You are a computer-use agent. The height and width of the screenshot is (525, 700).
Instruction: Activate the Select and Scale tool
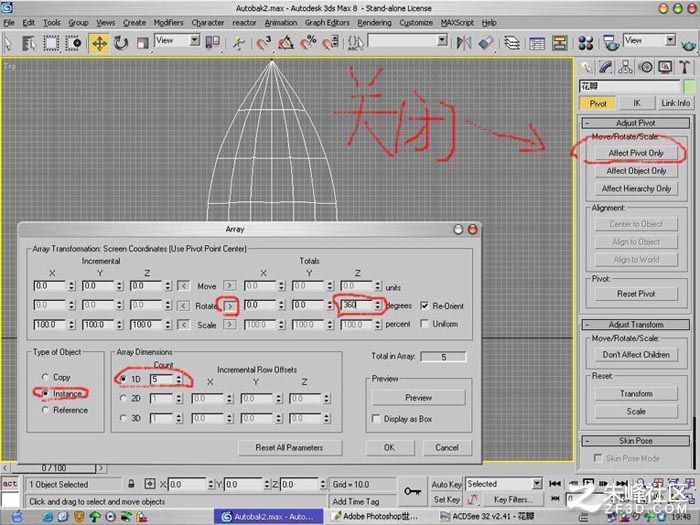[x=142, y=43]
